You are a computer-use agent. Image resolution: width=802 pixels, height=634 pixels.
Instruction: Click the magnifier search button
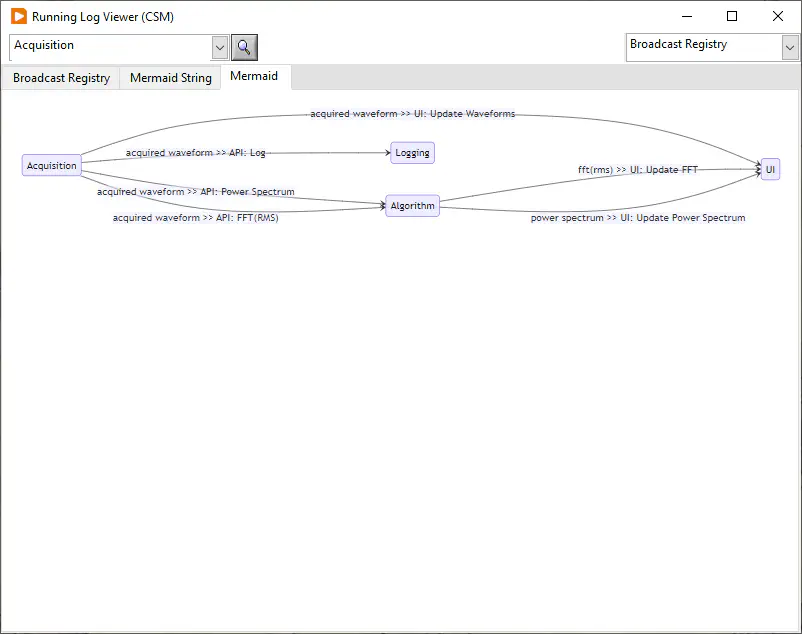(245, 47)
